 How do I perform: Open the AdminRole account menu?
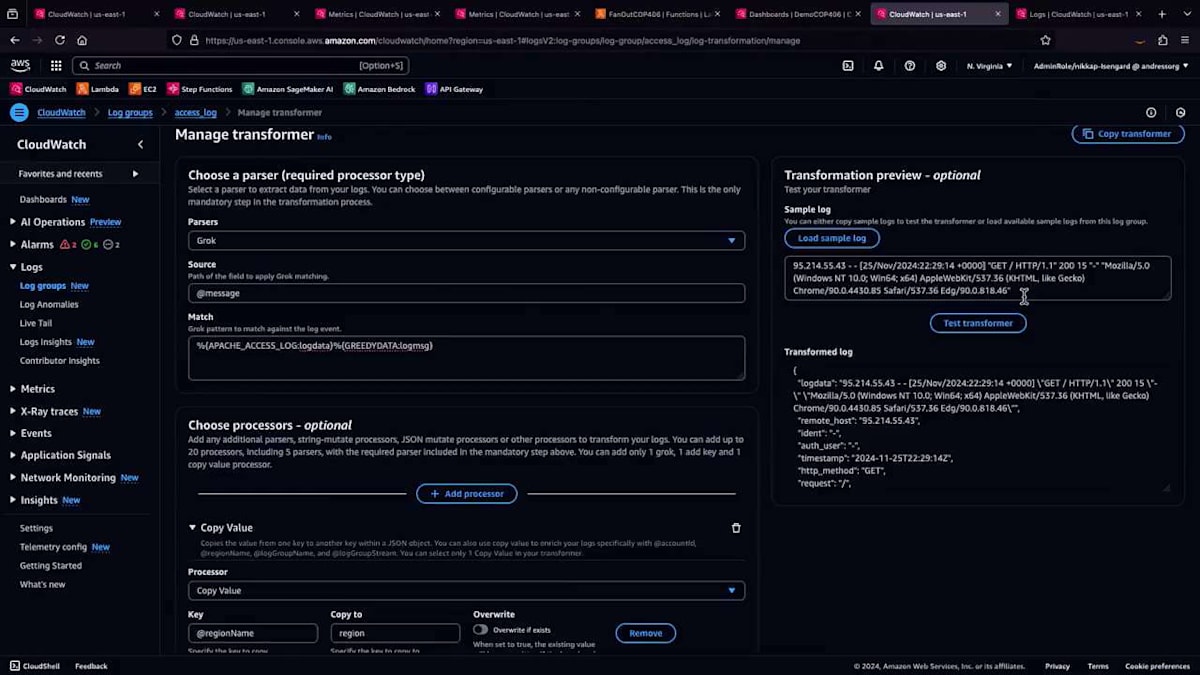[x=1110, y=65]
